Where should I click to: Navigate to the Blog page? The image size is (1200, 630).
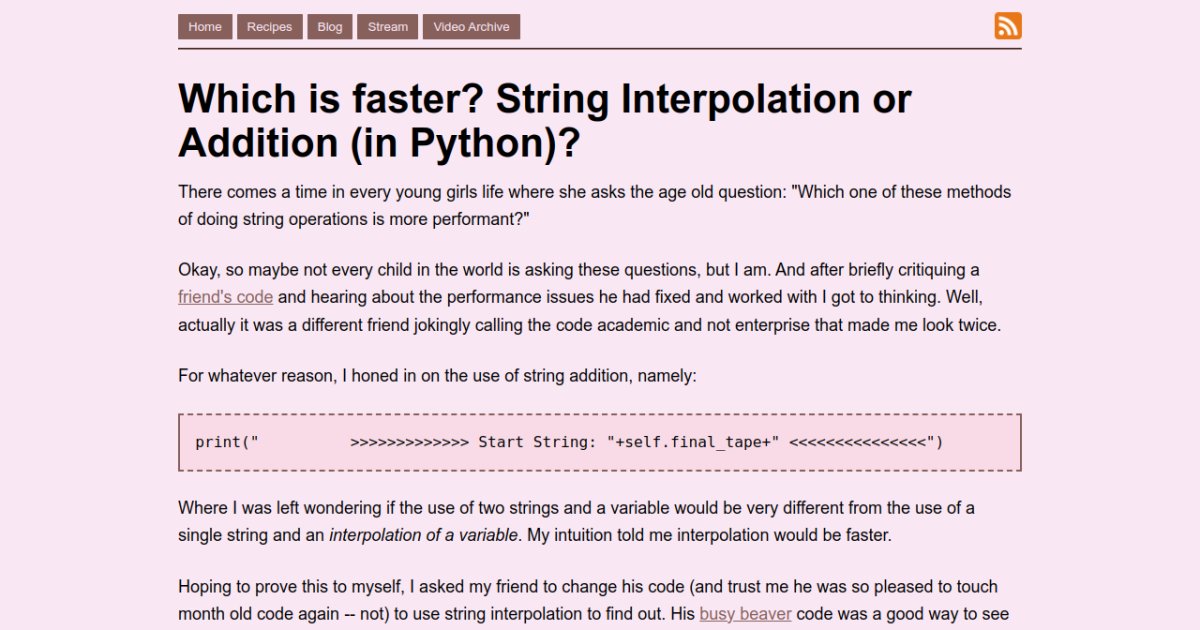(330, 27)
